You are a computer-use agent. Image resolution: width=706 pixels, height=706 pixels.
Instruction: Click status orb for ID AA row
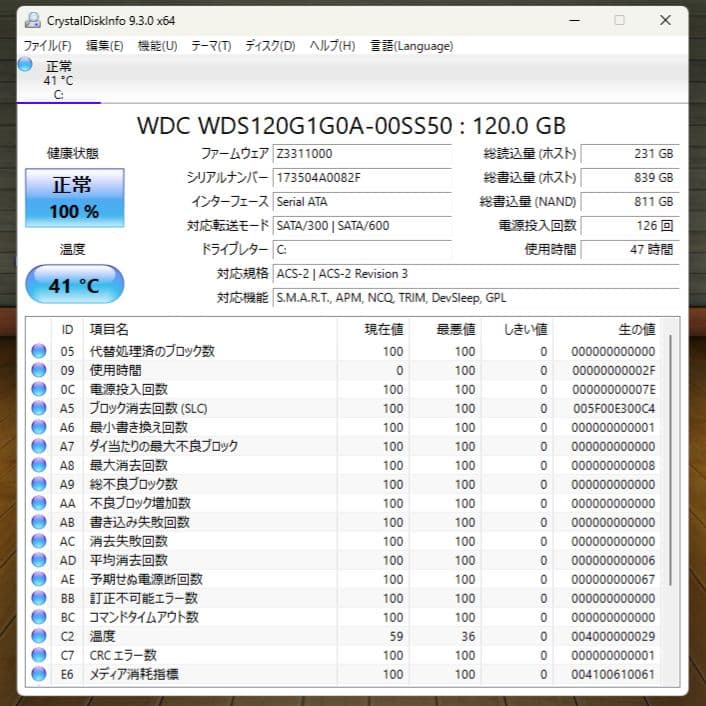point(39,503)
